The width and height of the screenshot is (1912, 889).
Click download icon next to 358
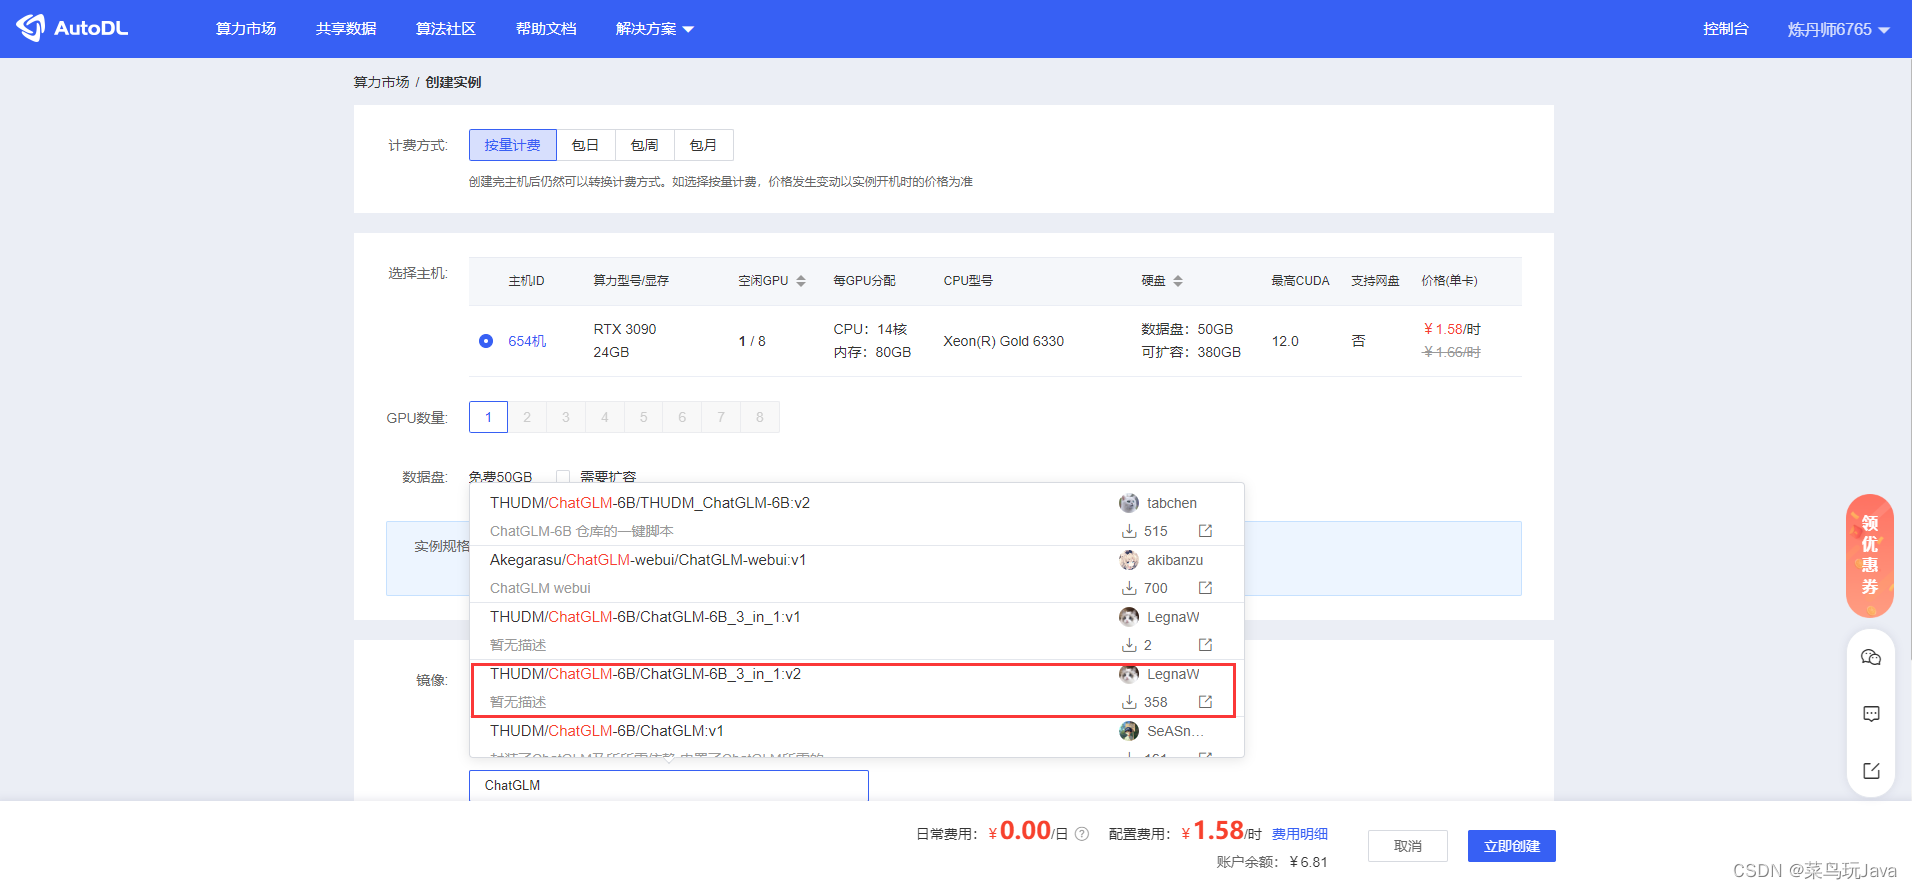click(x=1129, y=702)
